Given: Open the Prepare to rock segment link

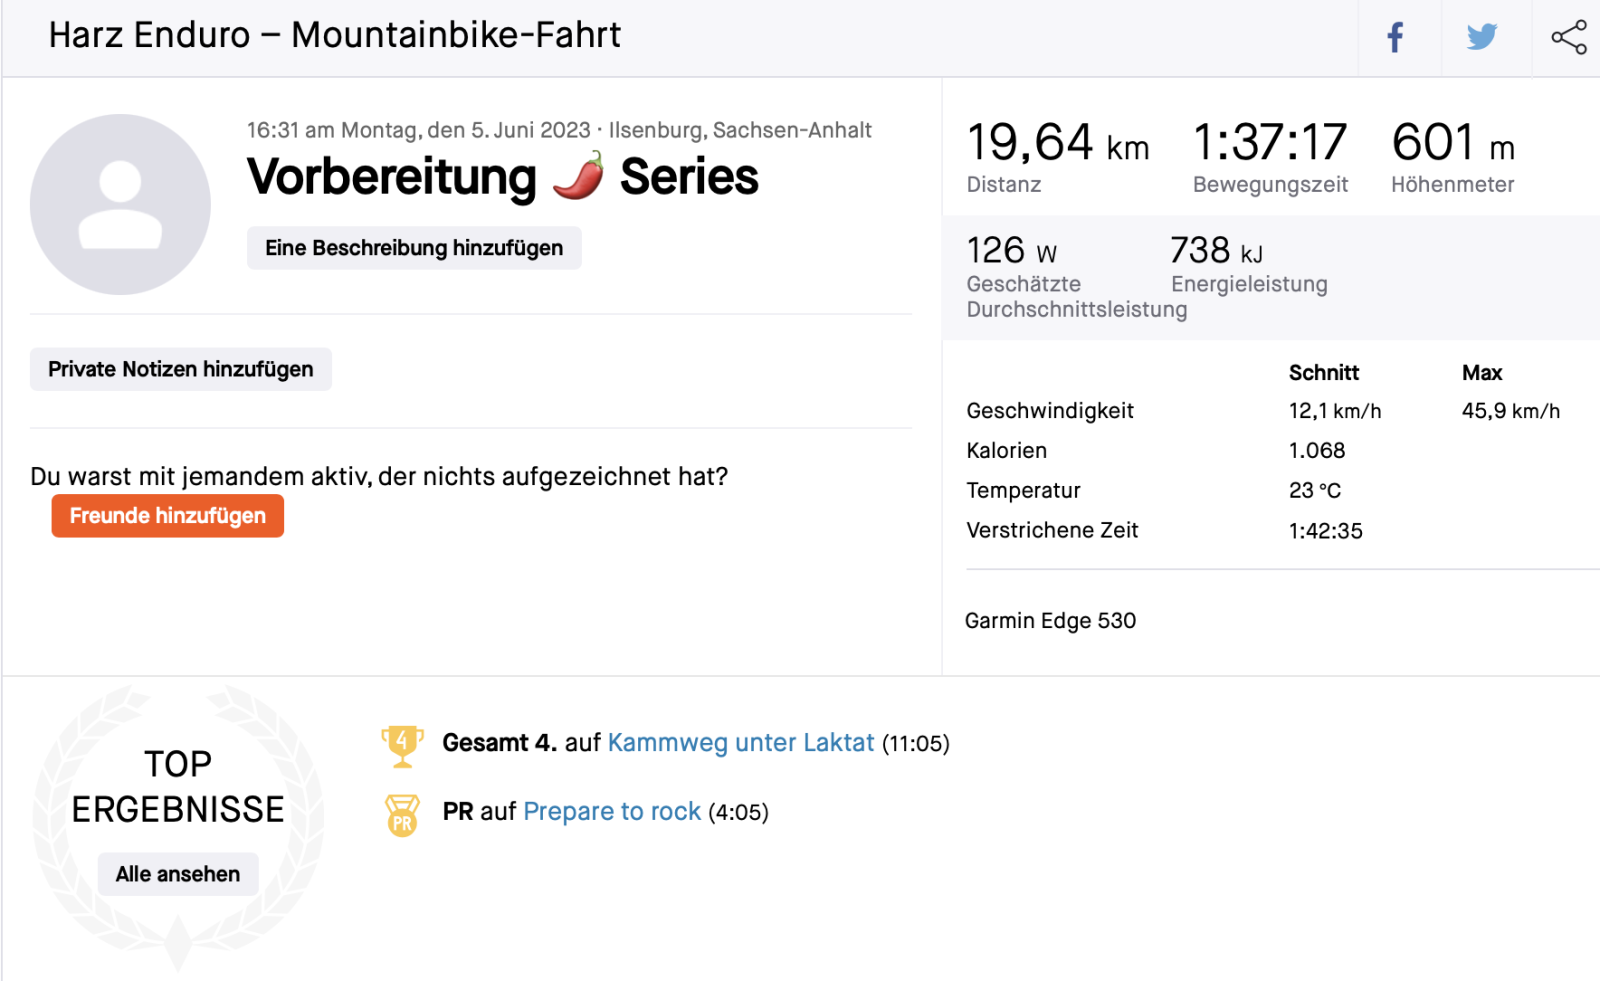Looking at the screenshot, I should [611, 811].
